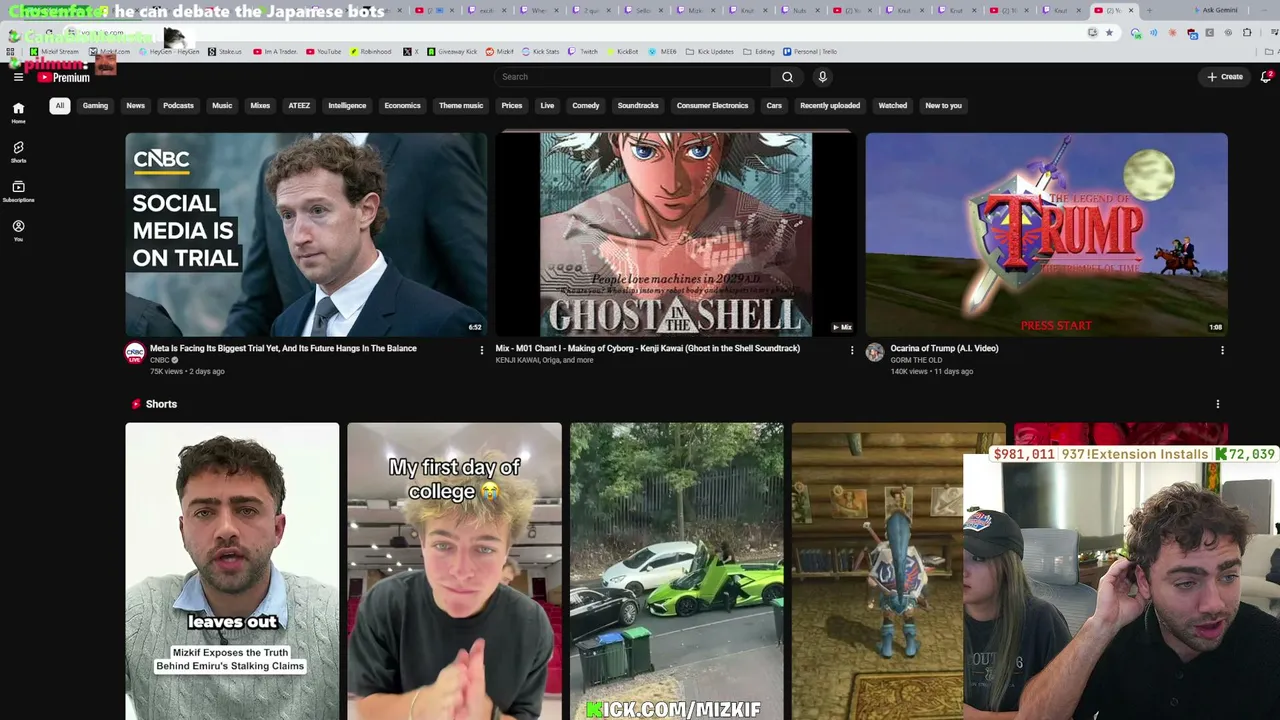Select the Music filter chip
Viewport: 1280px width, 720px height.
pyautogui.click(x=222, y=105)
